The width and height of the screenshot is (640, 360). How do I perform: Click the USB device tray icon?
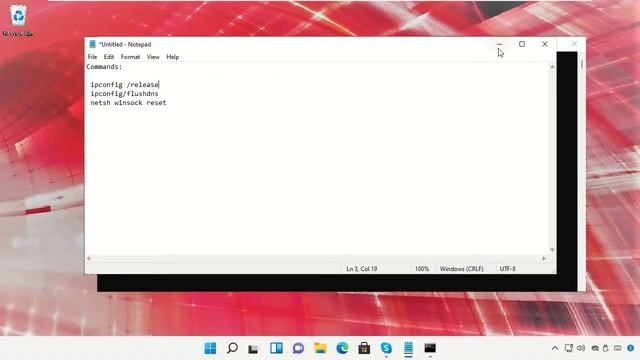(606, 348)
